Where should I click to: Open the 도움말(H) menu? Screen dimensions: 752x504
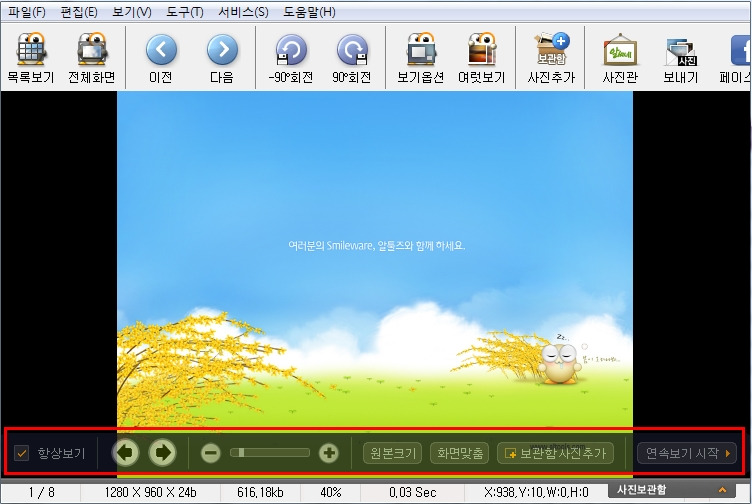(x=309, y=12)
